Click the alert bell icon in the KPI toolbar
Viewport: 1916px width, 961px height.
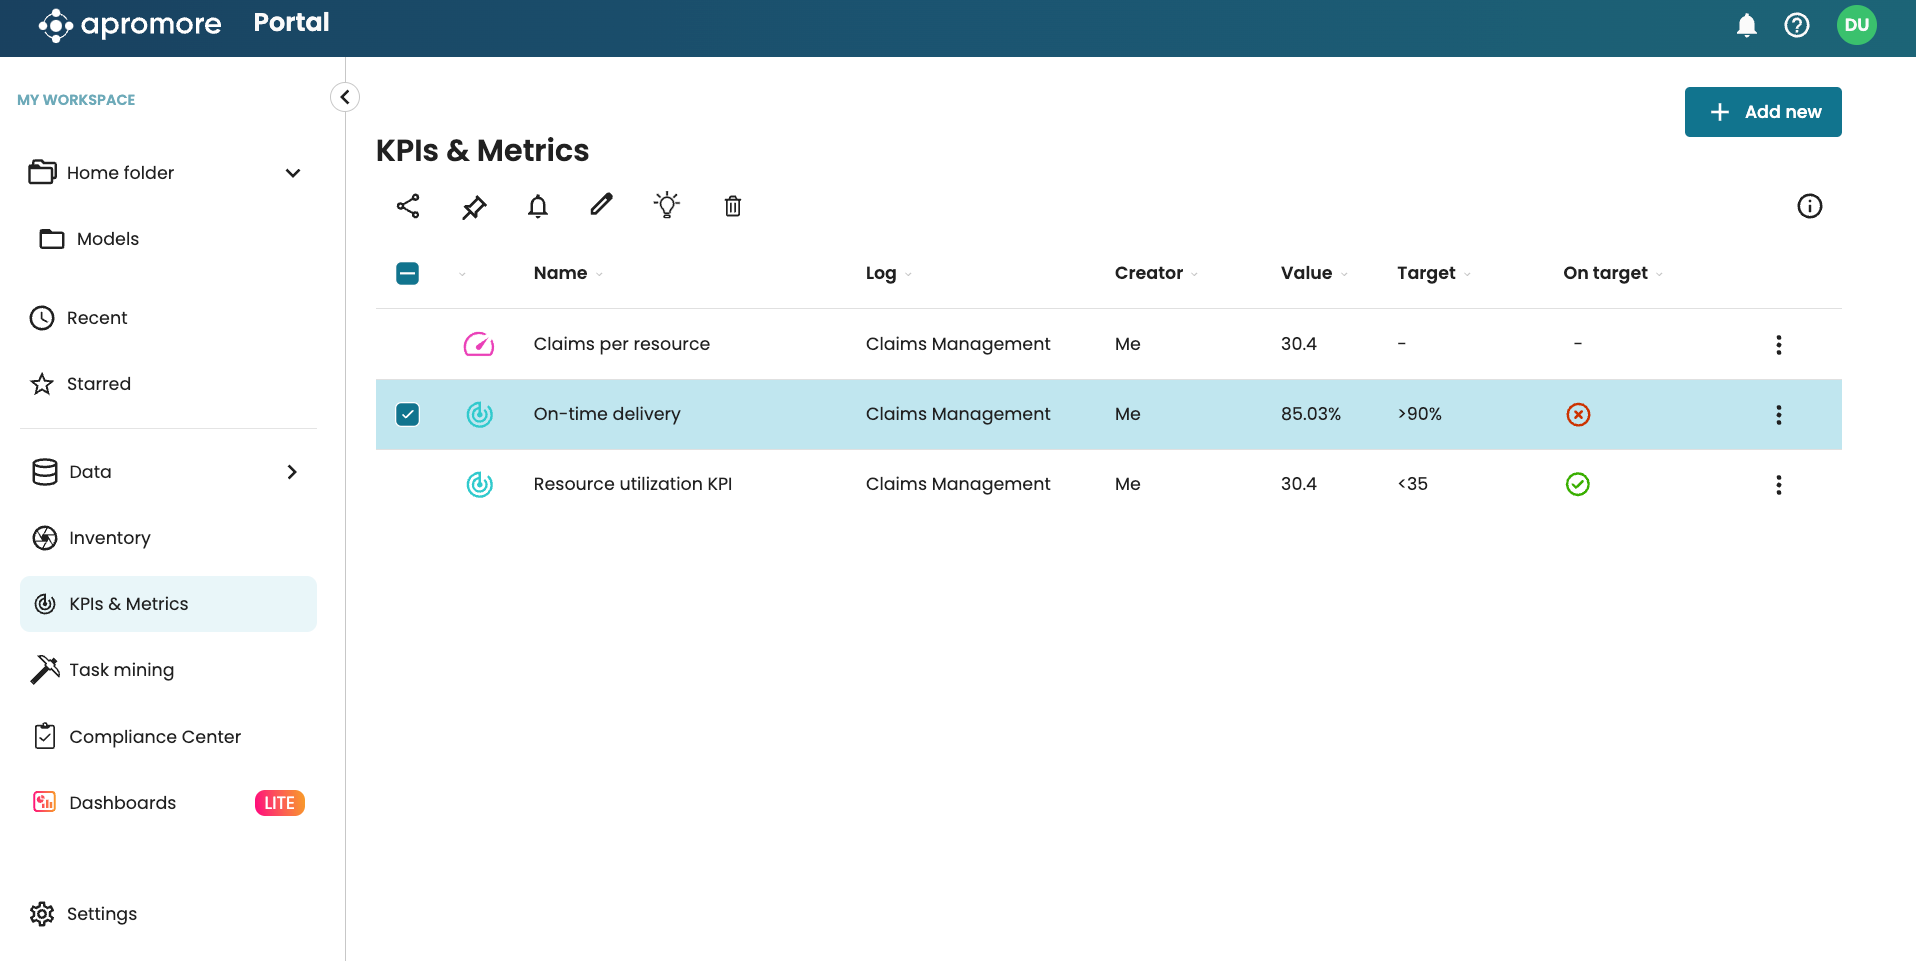tap(538, 206)
